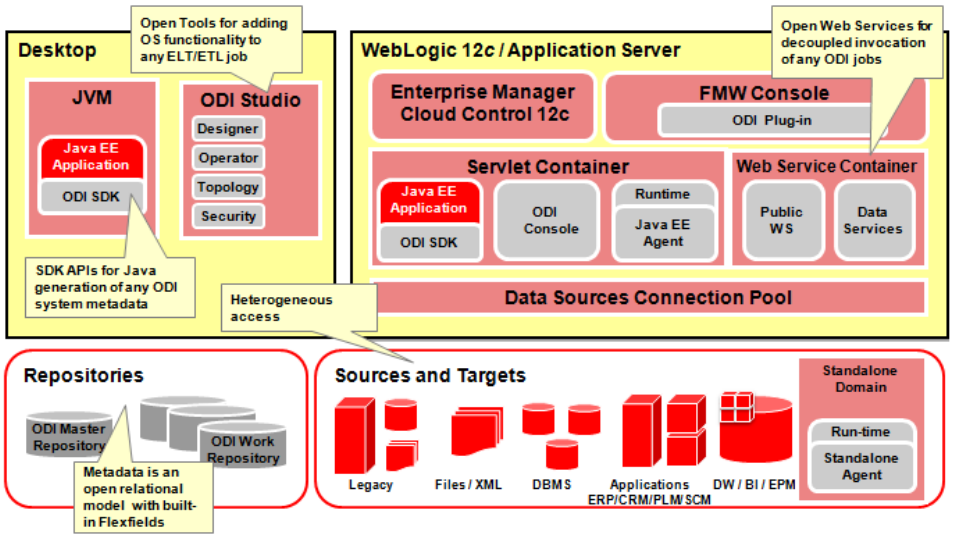Click the DBMS label text

(552, 485)
